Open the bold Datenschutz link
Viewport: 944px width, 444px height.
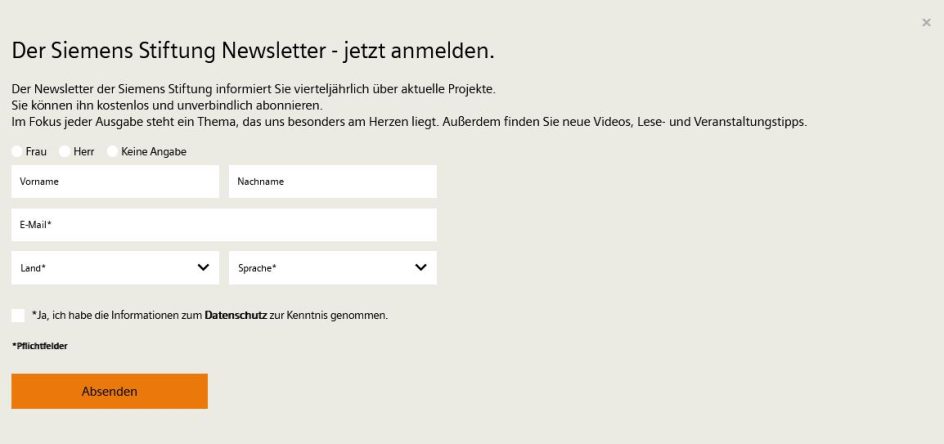pos(236,315)
